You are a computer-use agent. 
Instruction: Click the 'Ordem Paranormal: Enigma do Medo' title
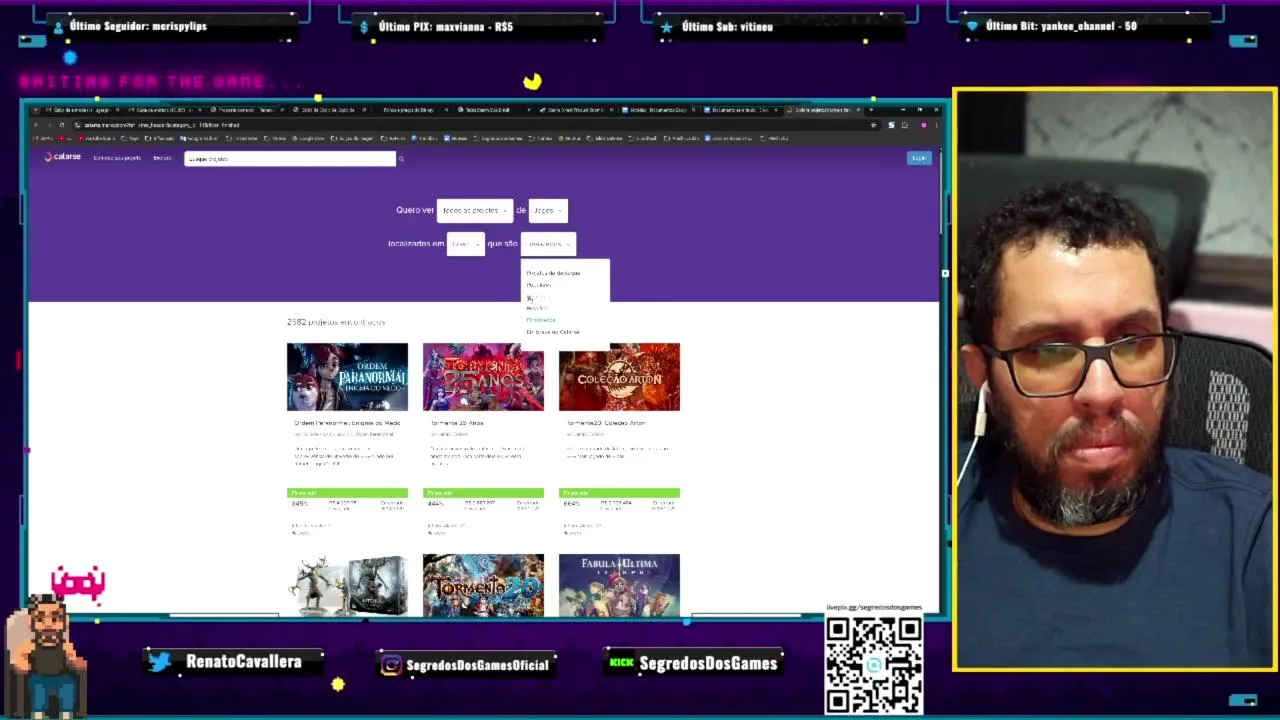coord(347,423)
